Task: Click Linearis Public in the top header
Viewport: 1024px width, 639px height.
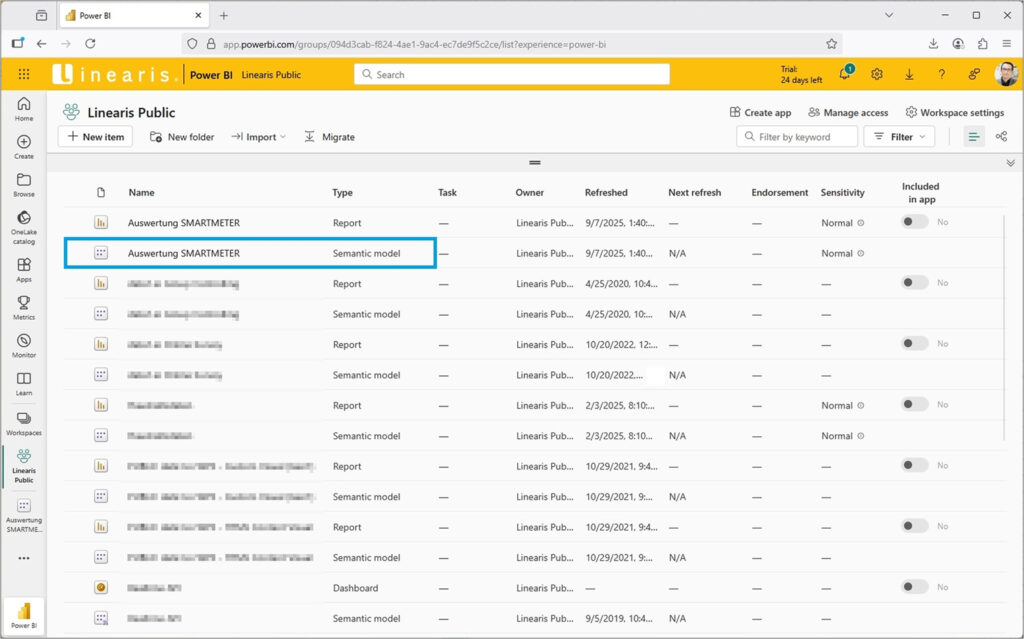Action: tap(271, 74)
